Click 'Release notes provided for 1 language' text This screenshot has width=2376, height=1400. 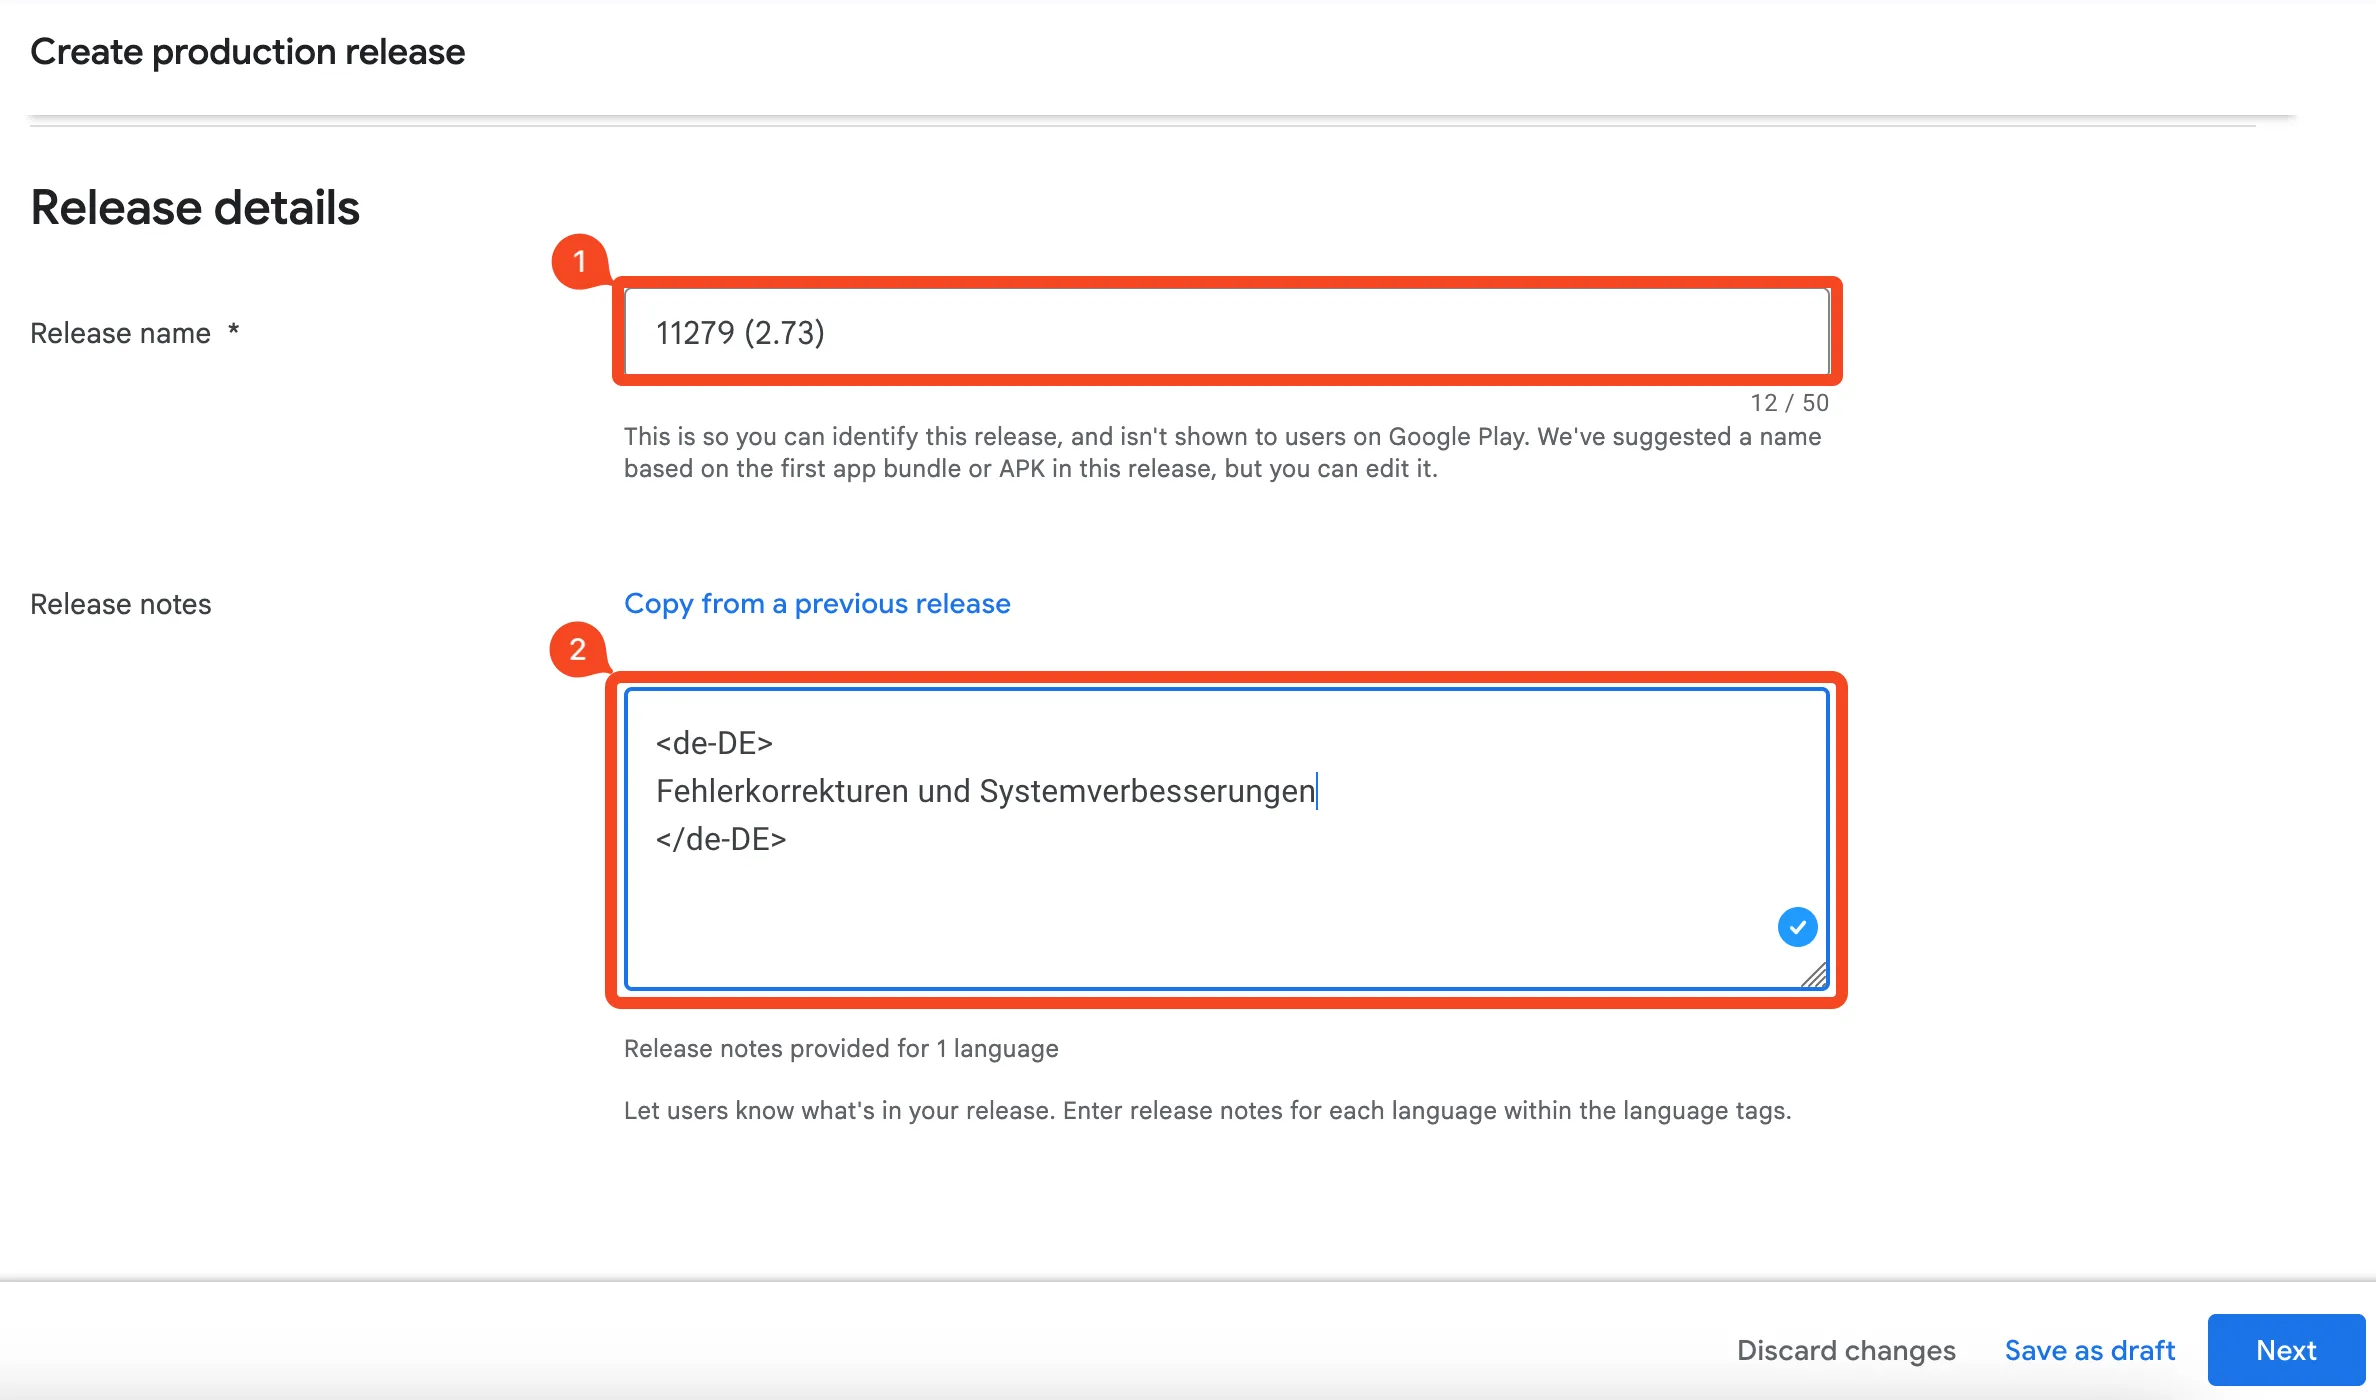tap(841, 1048)
